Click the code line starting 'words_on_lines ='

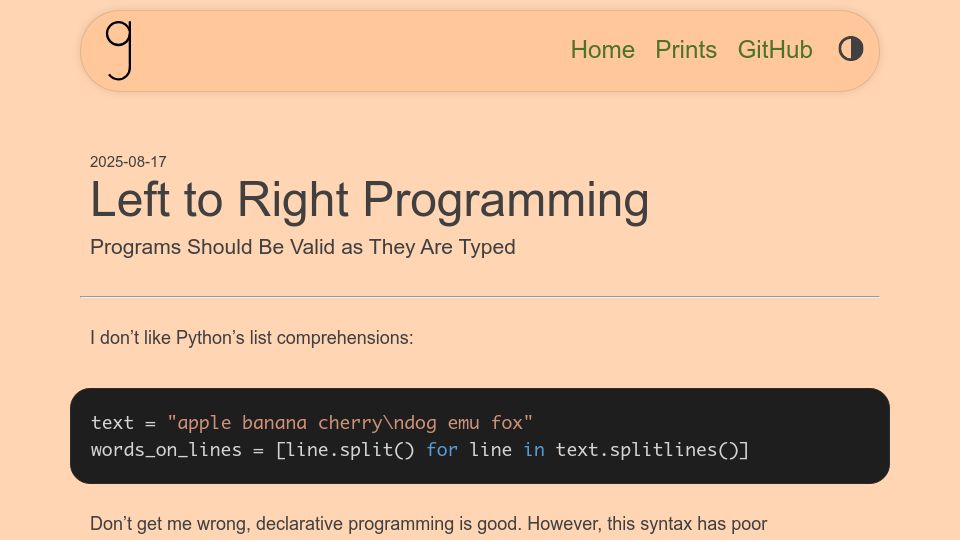[419, 450]
